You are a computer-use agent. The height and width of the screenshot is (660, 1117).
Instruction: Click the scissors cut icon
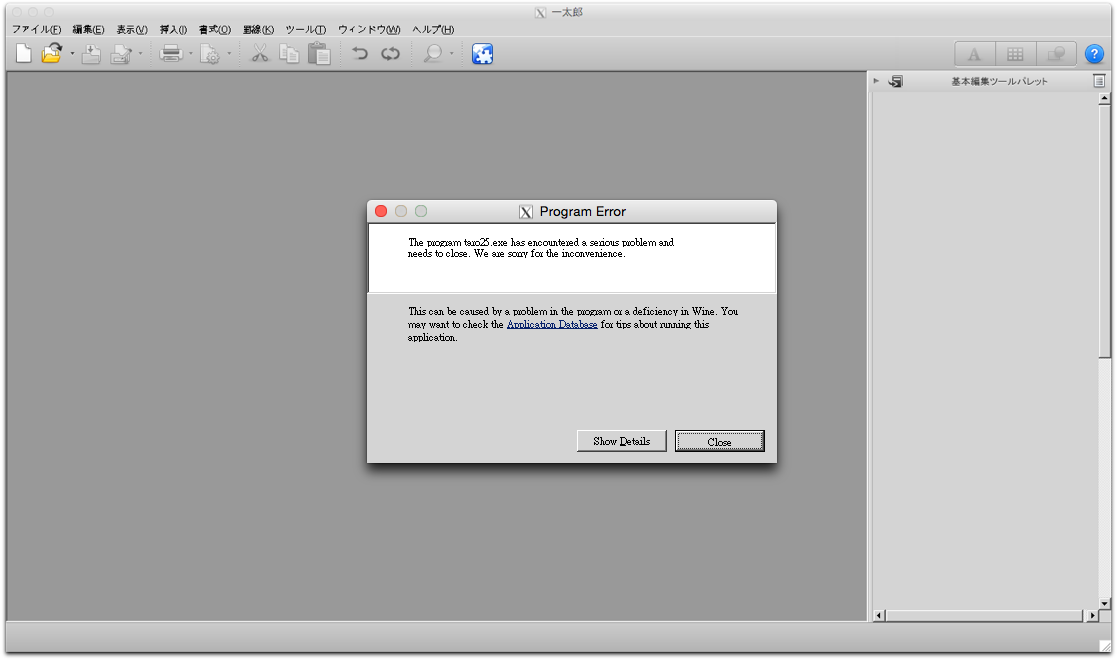260,53
